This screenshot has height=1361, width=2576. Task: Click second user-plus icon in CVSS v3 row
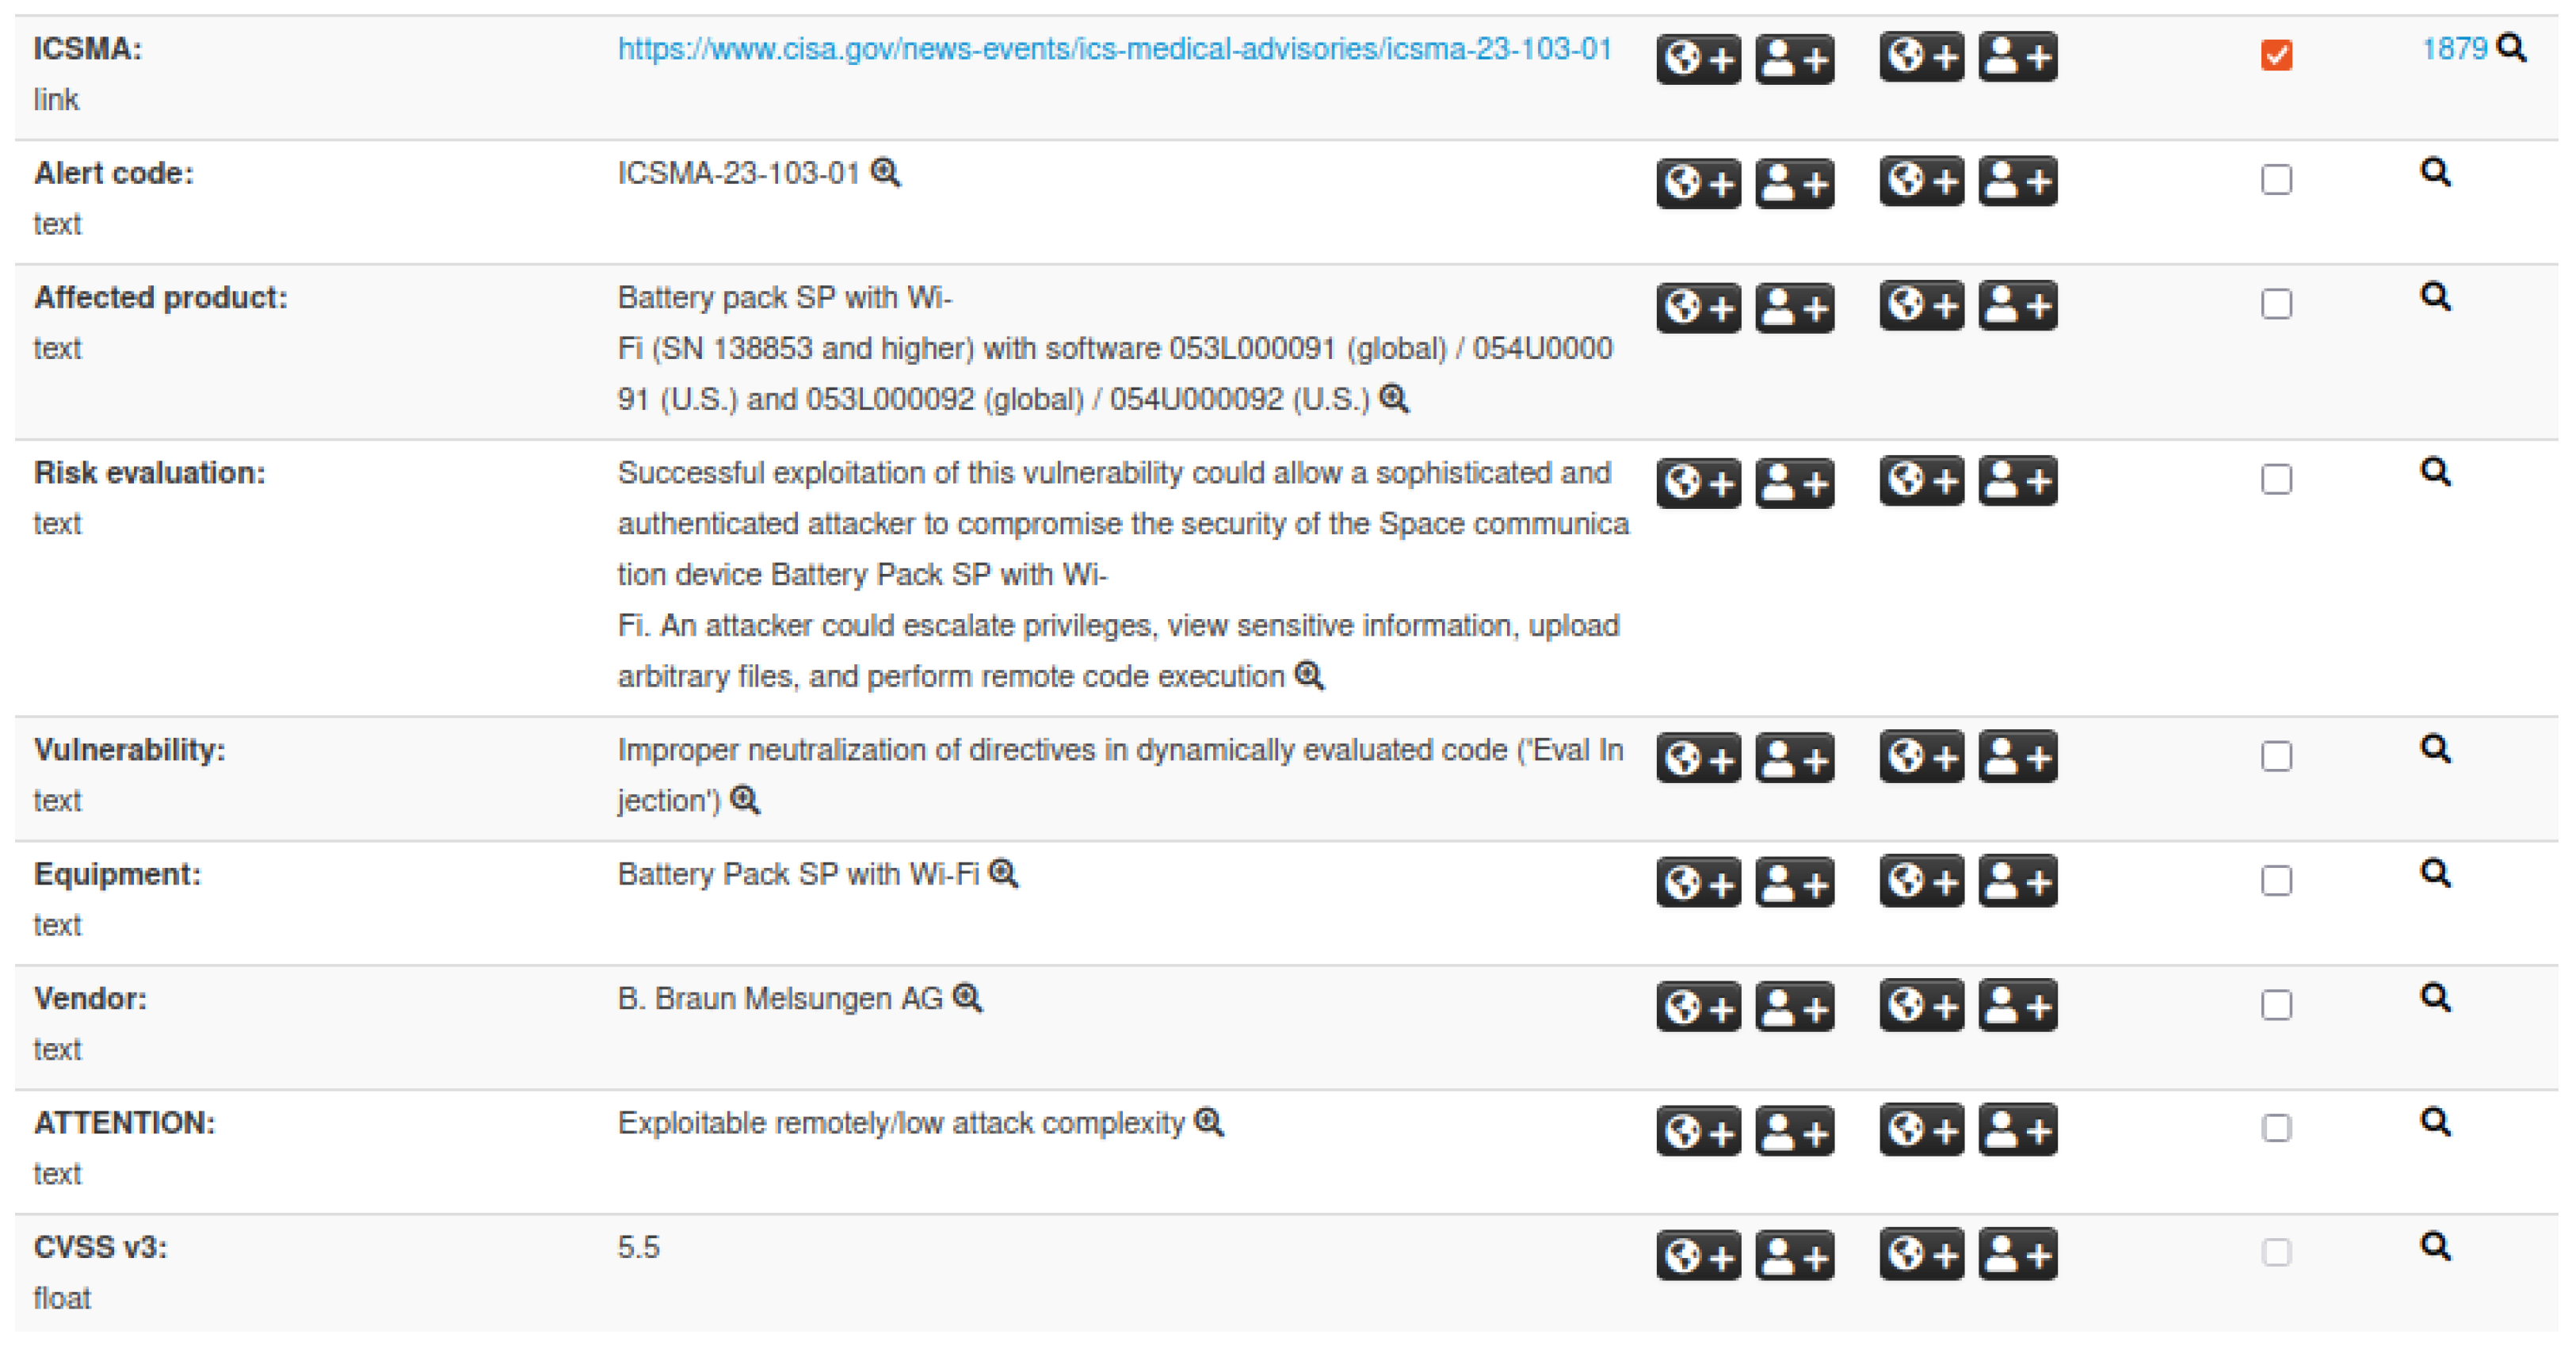tap(2018, 1254)
